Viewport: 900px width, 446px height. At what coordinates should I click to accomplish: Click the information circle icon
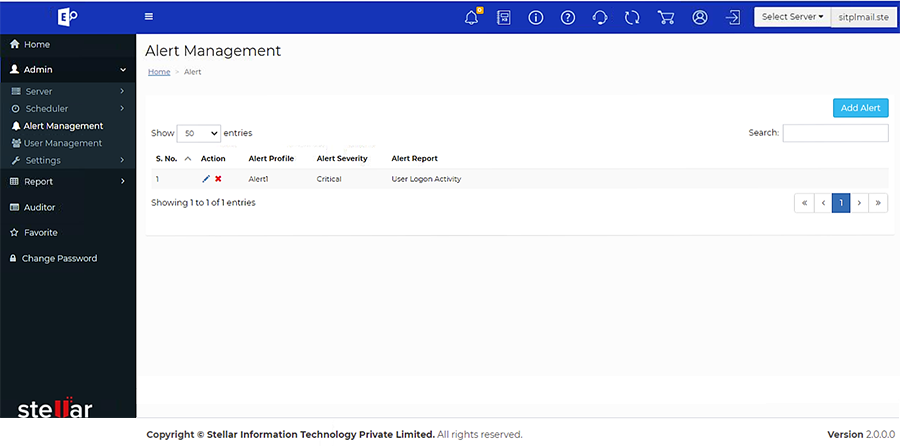click(536, 17)
